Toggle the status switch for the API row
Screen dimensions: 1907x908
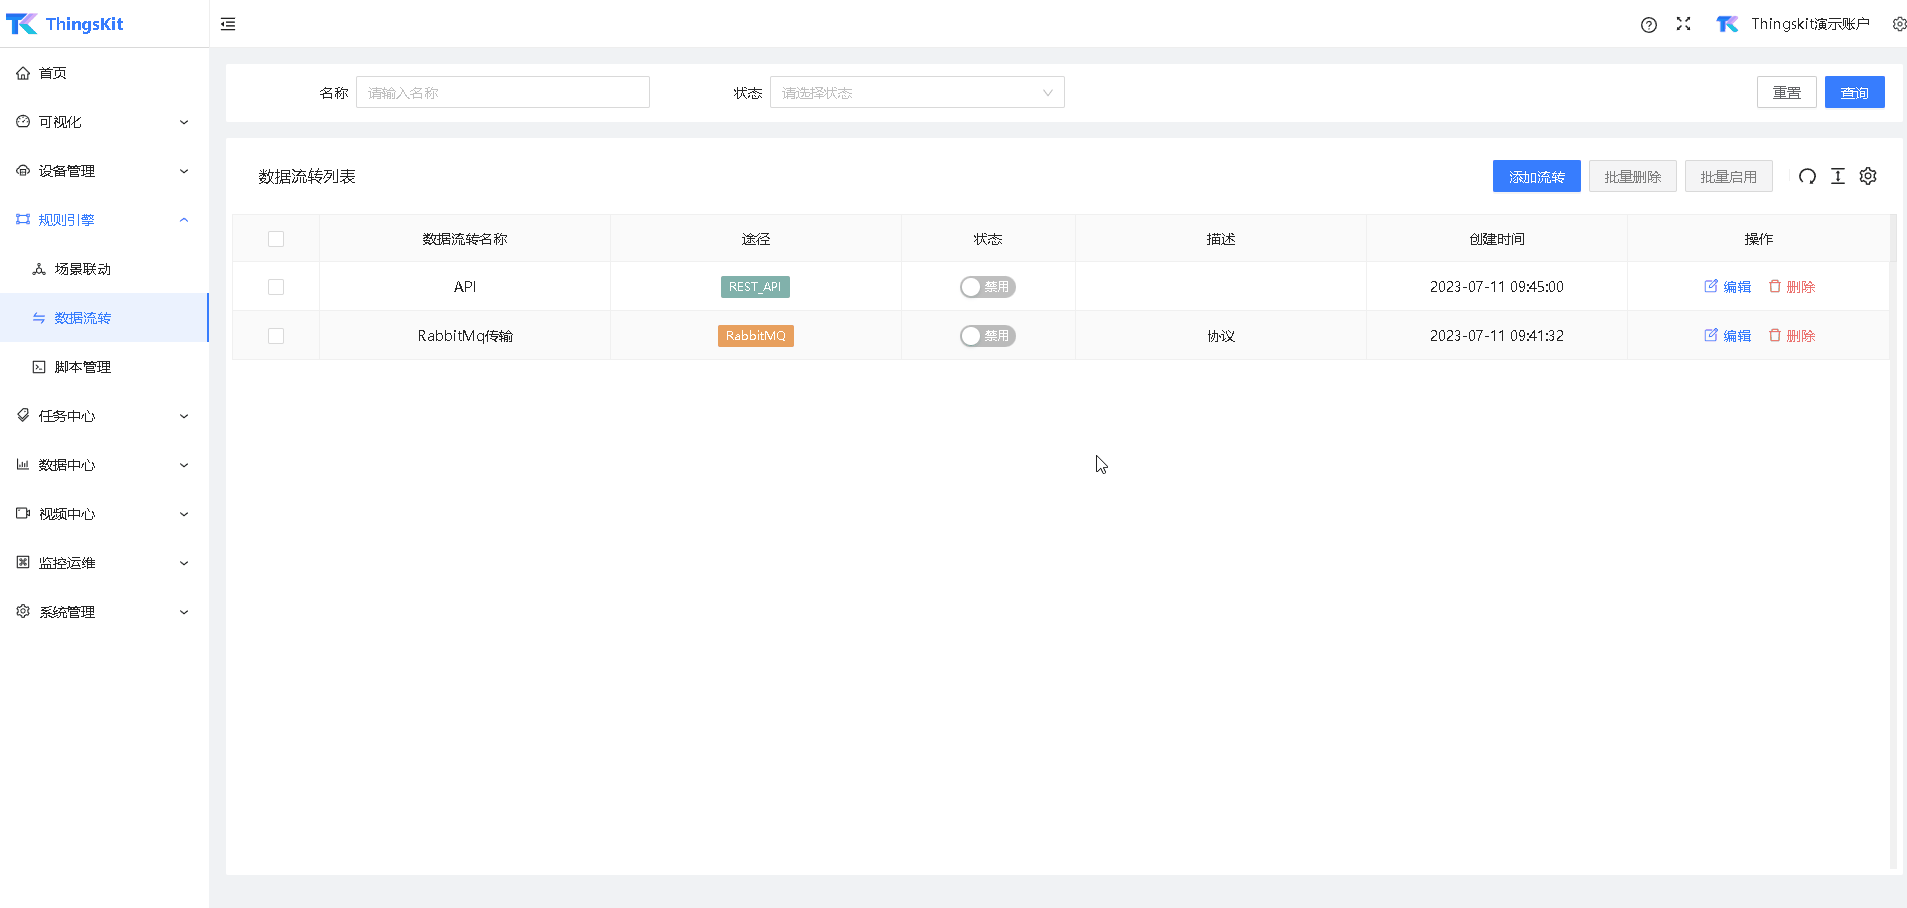pos(987,287)
